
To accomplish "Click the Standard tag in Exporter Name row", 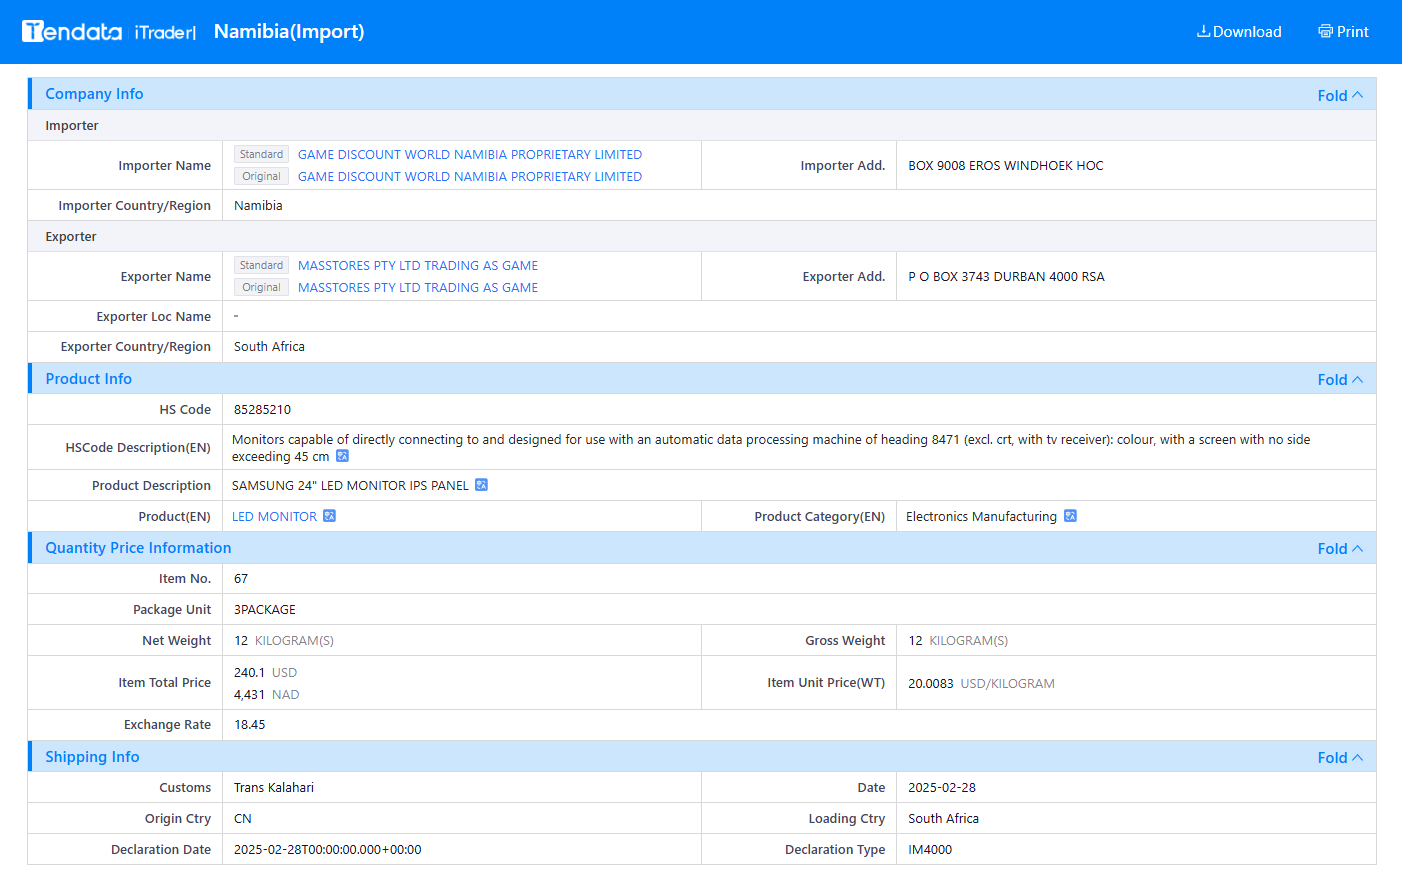I will point(261,265).
